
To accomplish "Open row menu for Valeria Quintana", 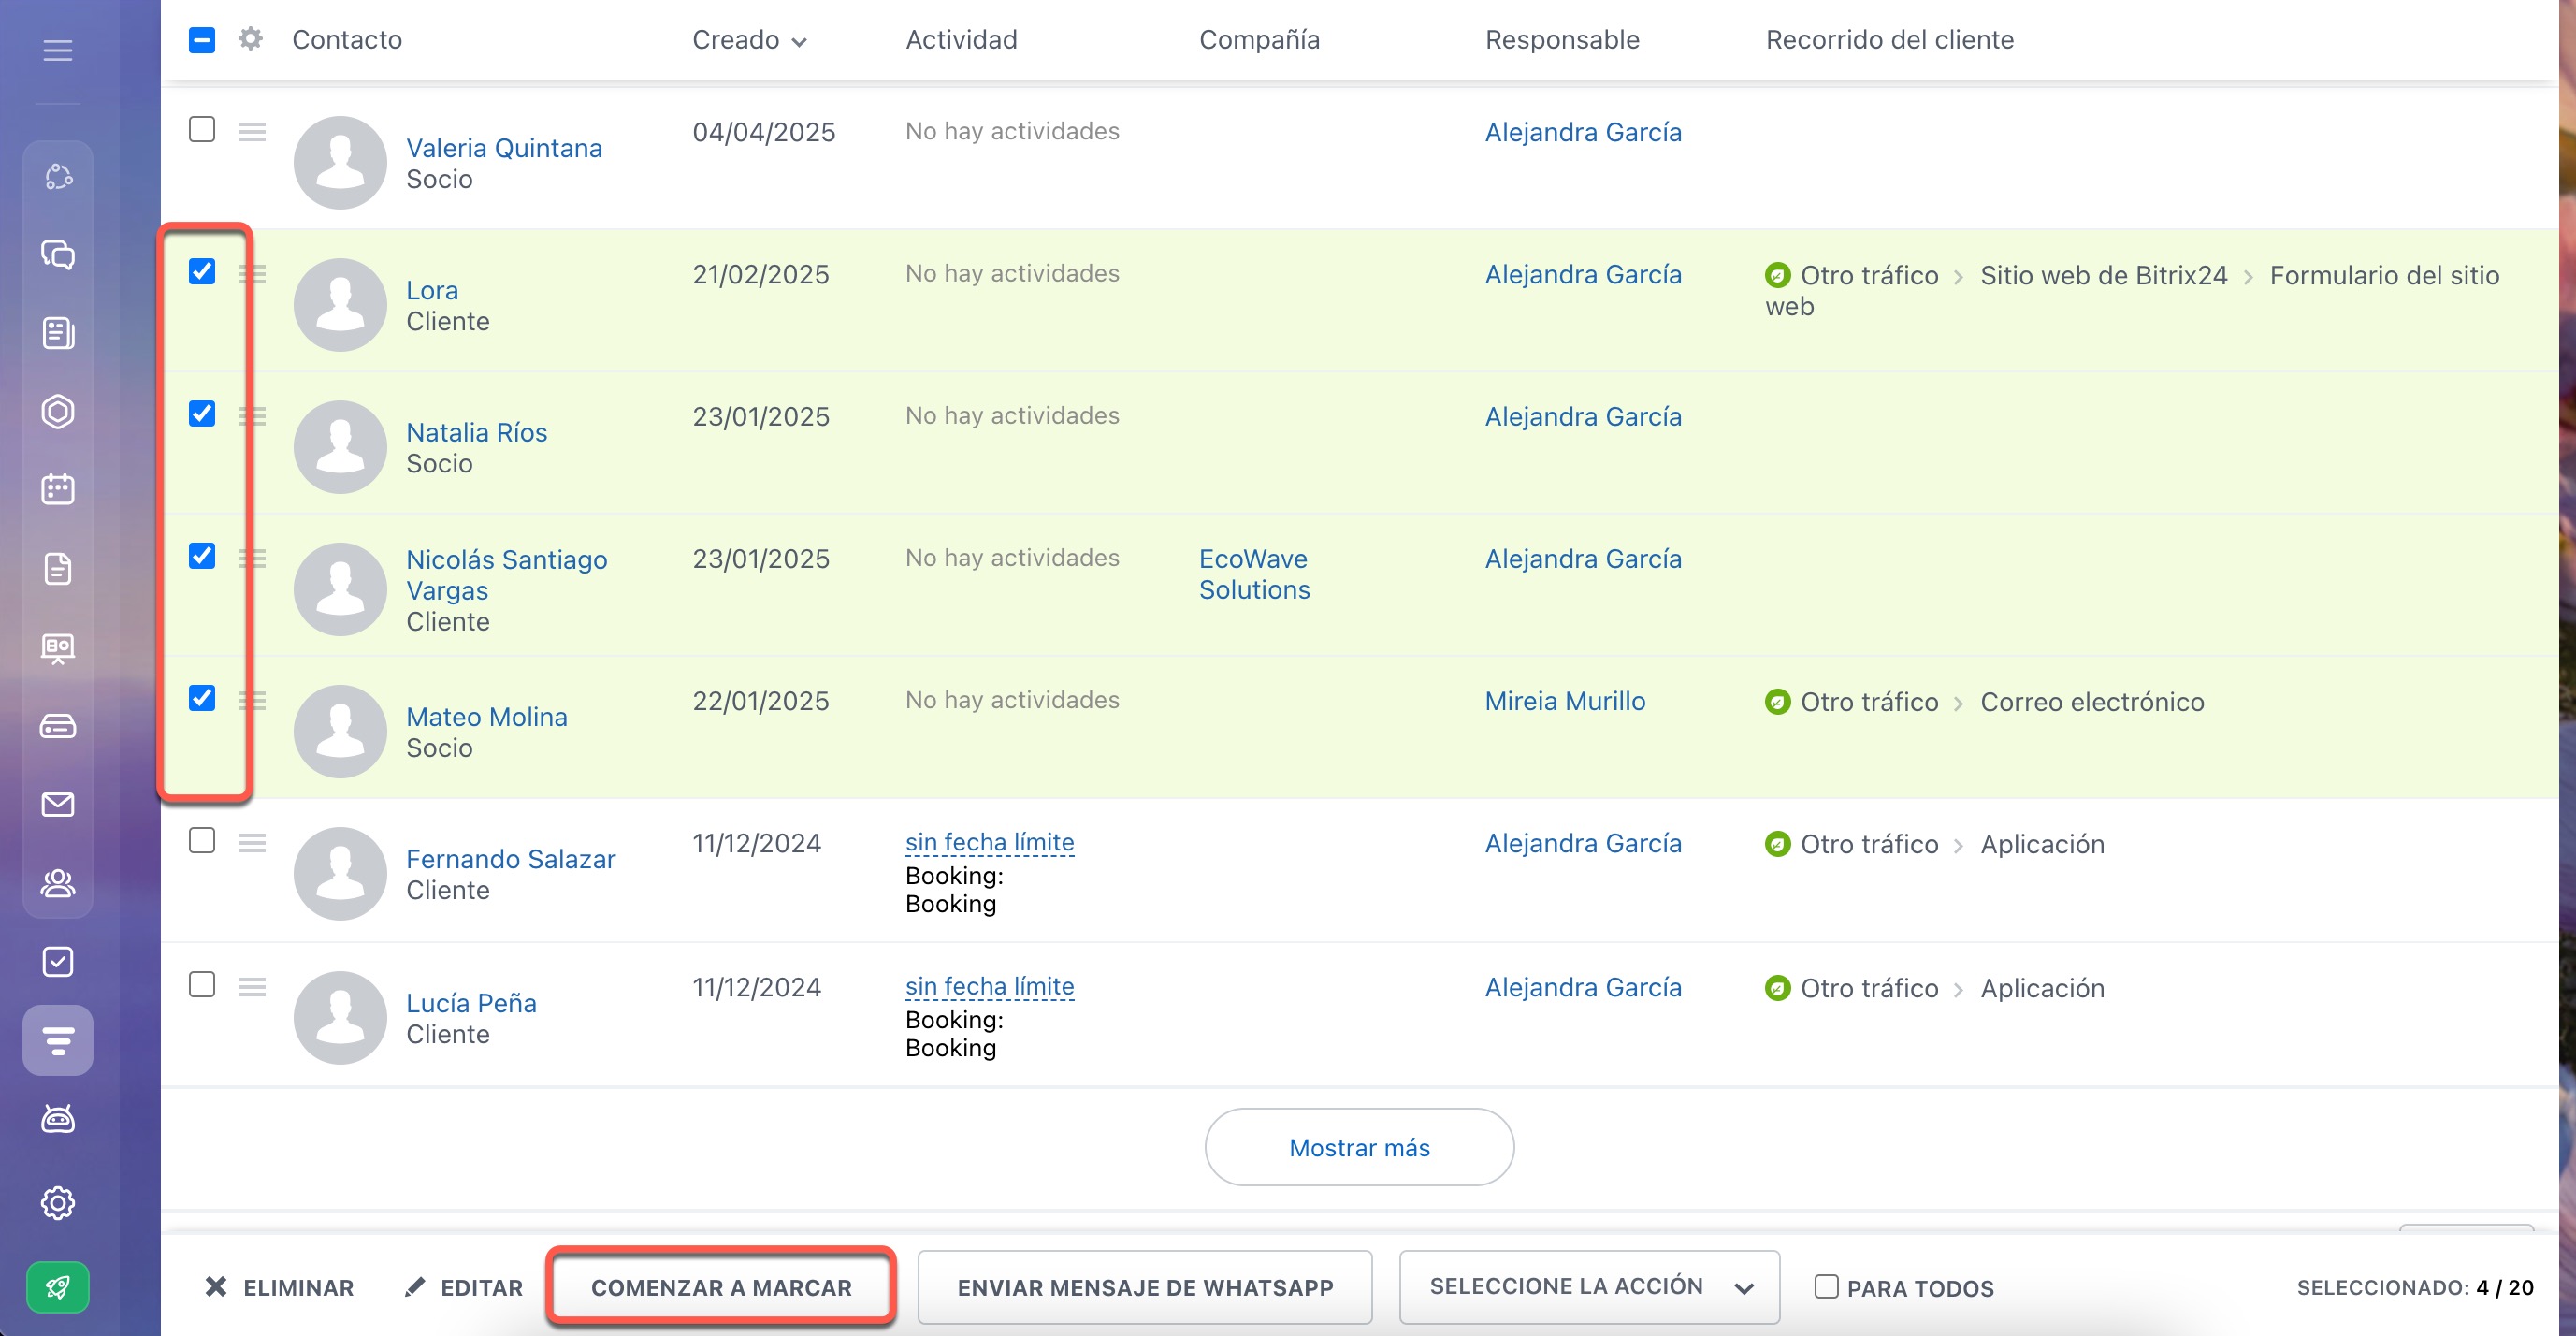I will coord(252,131).
